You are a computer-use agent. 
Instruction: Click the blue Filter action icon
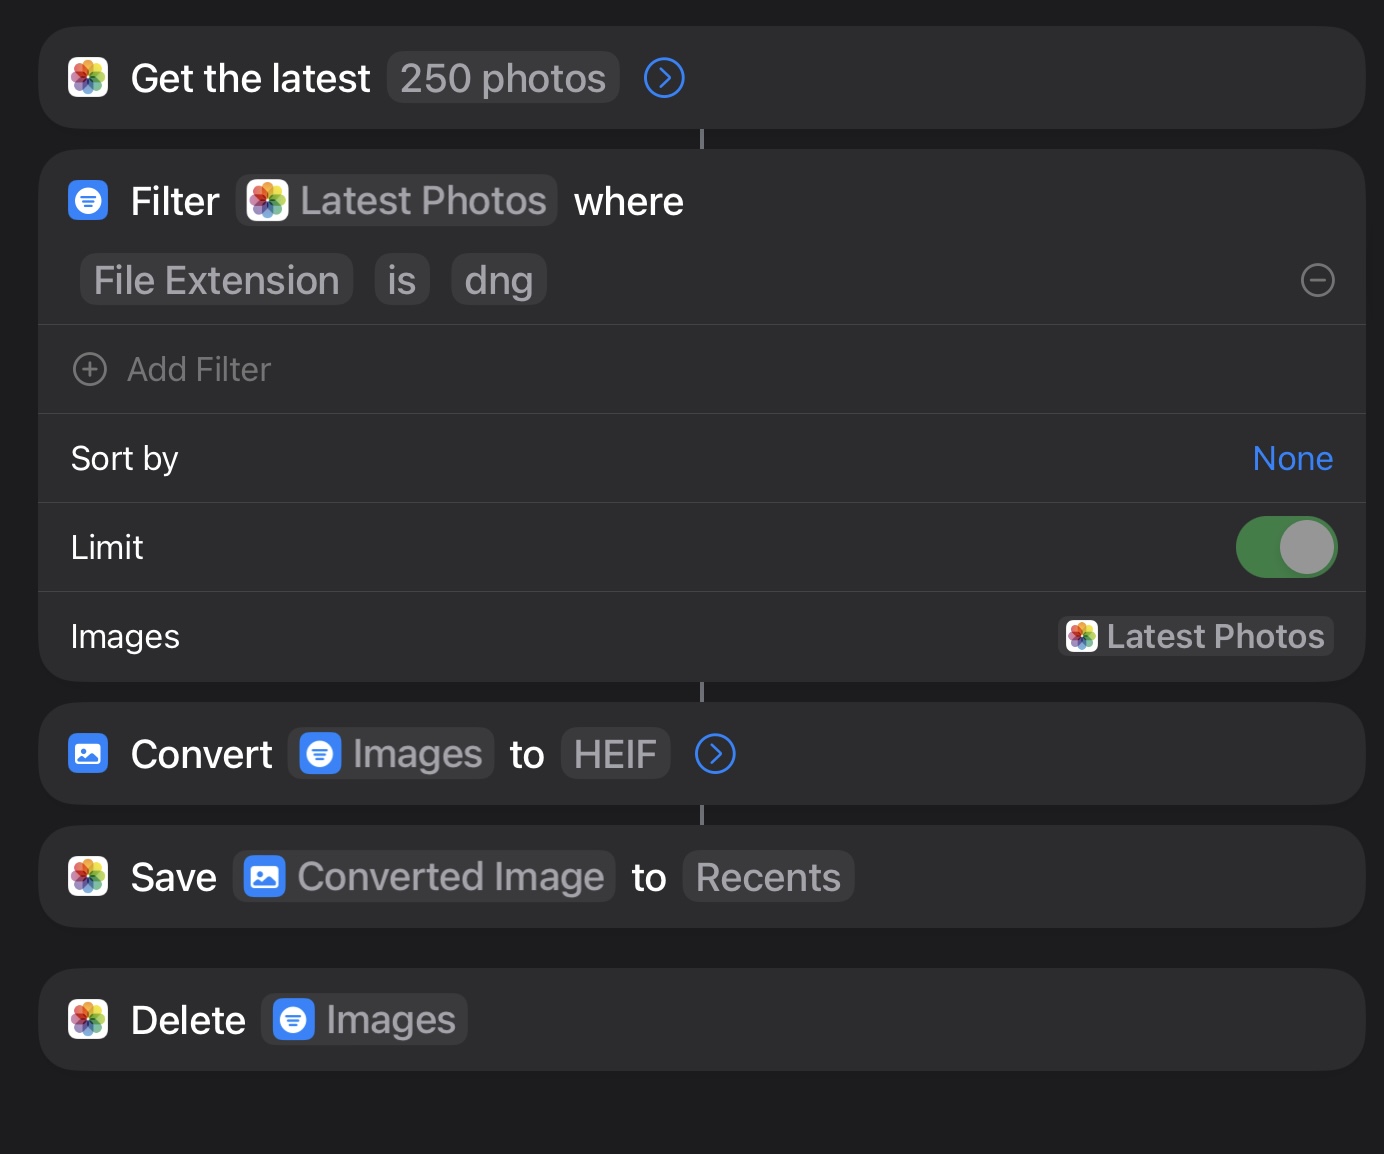[x=88, y=201]
